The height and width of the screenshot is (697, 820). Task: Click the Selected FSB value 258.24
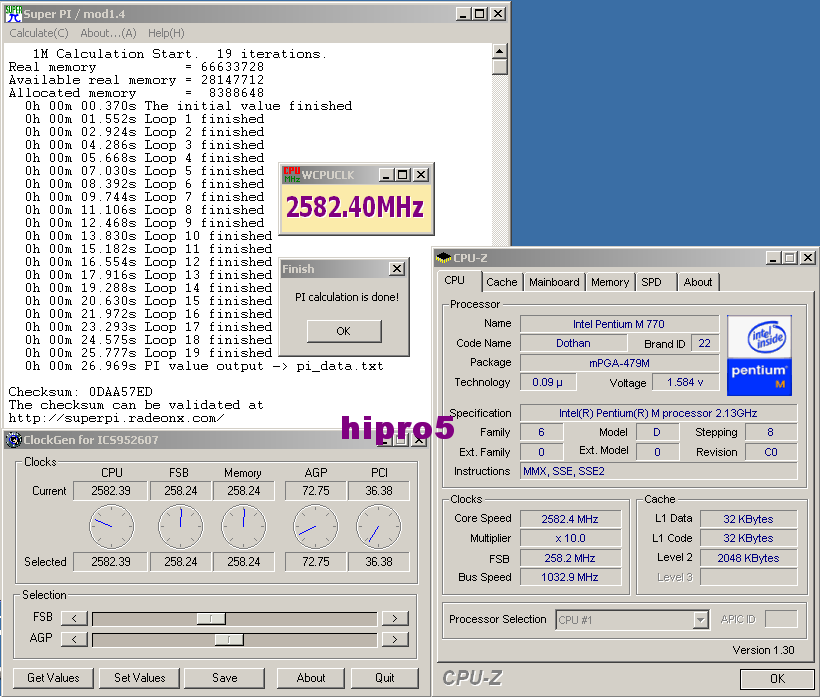tap(180, 562)
